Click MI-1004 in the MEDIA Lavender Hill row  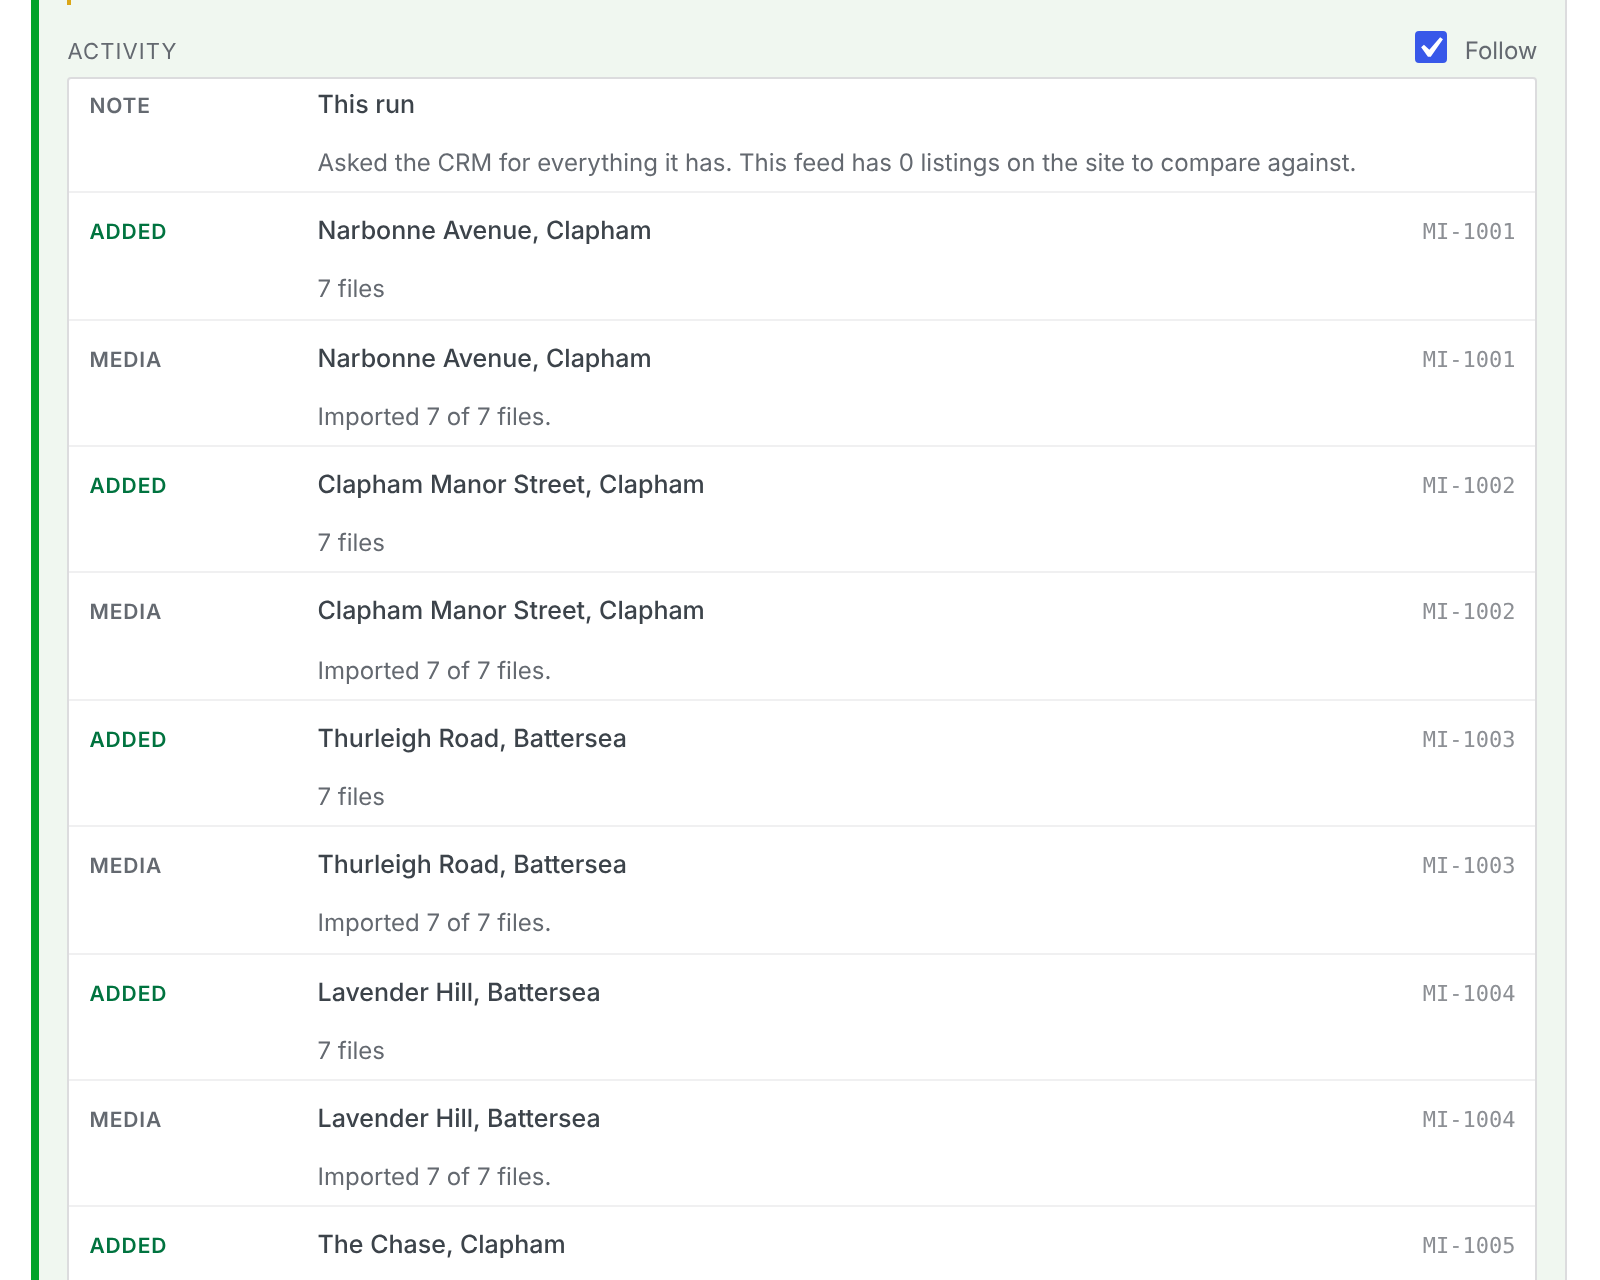click(x=1468, y=1120)
